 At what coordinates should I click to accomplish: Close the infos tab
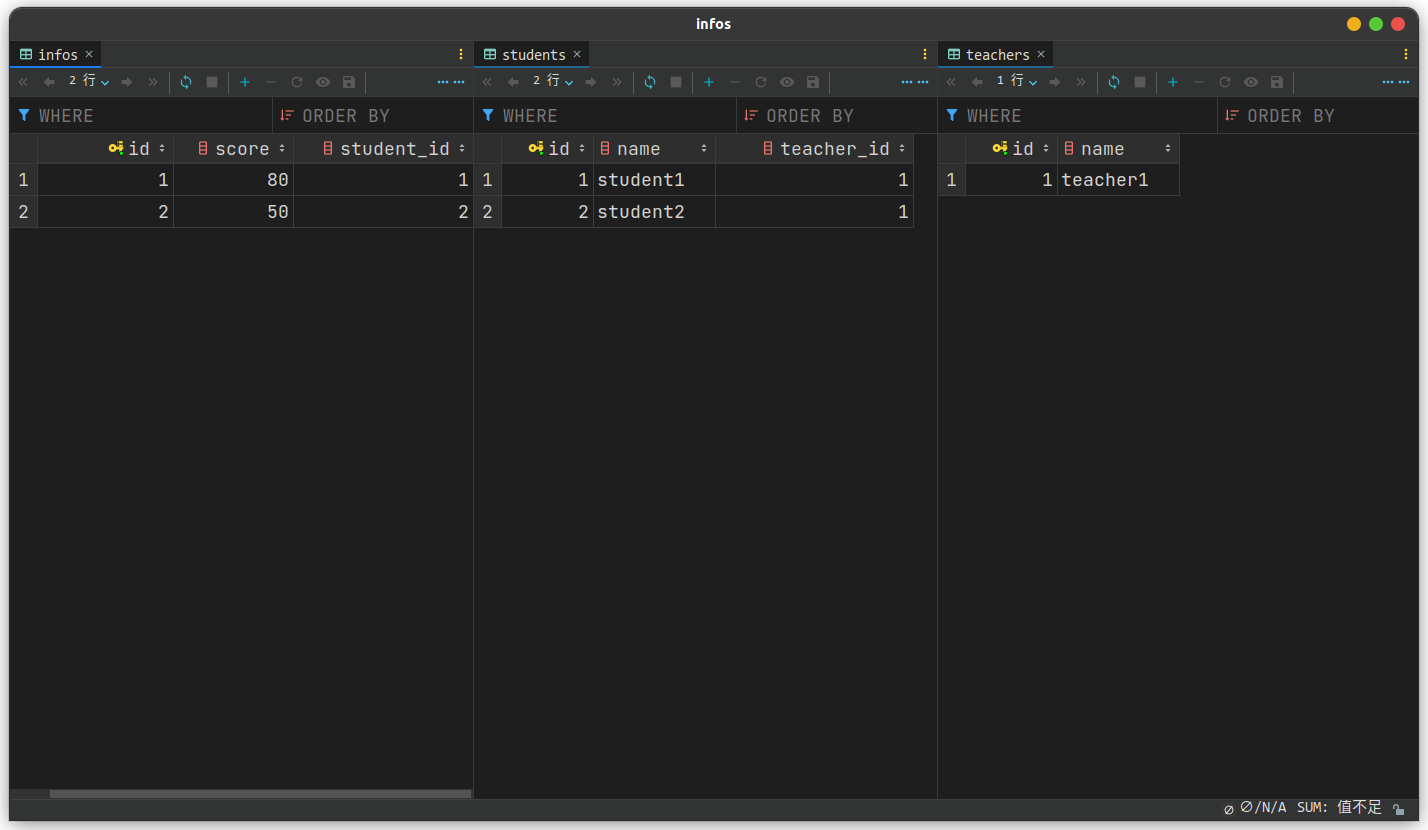pyautogui.click(x=89, y=54)
